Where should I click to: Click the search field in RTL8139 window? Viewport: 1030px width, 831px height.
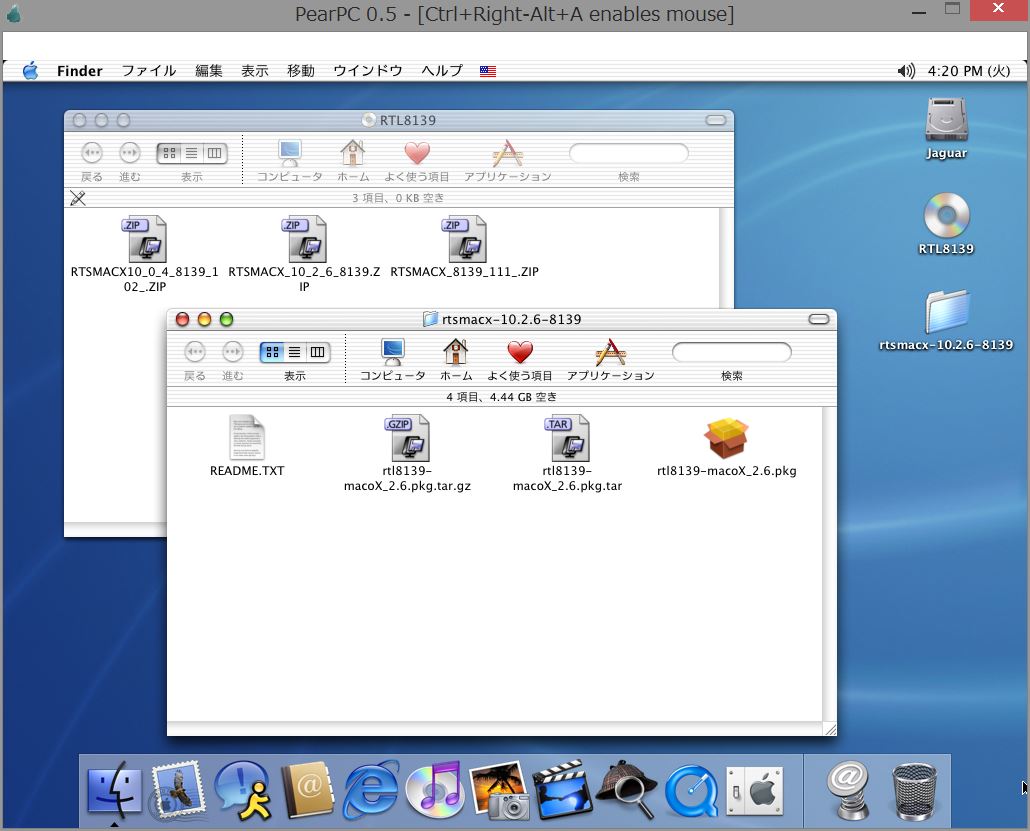click(629, 154)
